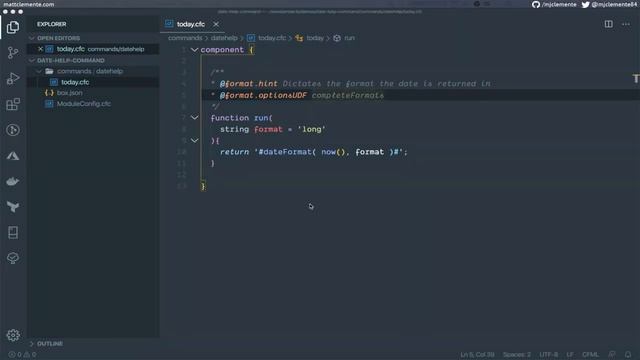Click the GitHub /mjclemente link
The image size is (640, 360).
(x=554, y=4)
